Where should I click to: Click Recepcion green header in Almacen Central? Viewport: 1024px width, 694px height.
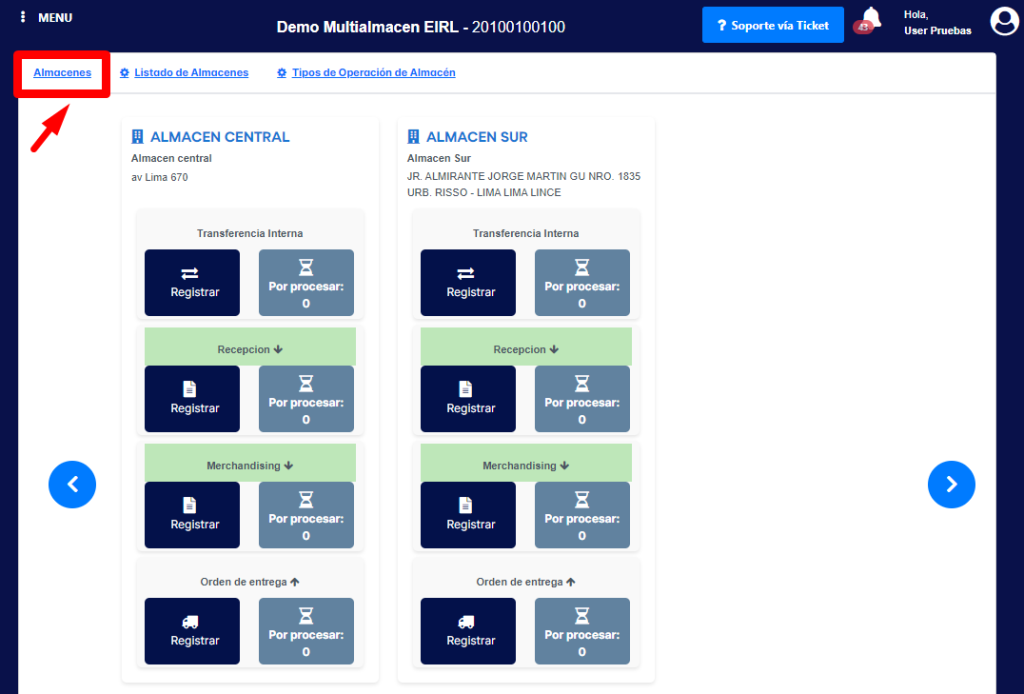pos(250,347)
